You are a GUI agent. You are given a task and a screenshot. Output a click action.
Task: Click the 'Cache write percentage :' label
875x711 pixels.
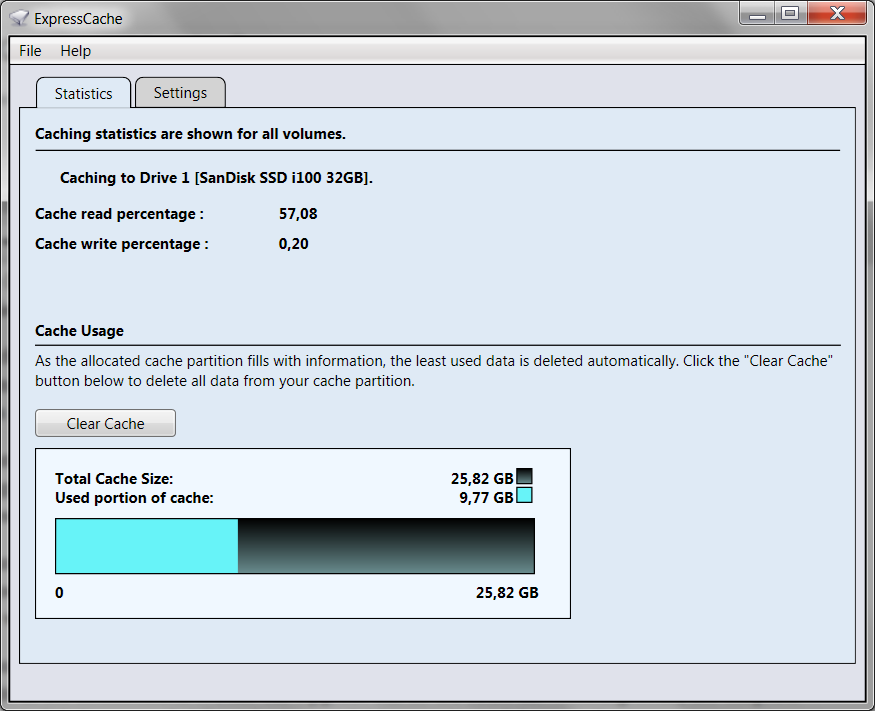pyautogui.click(x=122, y=244)
